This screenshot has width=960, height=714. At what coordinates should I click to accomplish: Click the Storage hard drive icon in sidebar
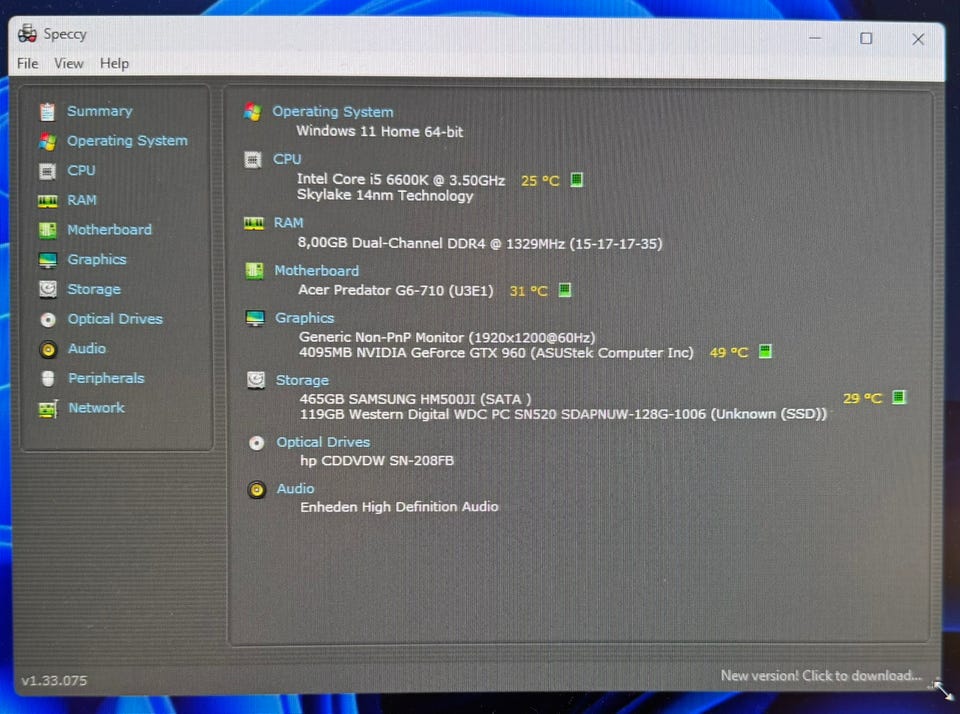click(48, 289)
